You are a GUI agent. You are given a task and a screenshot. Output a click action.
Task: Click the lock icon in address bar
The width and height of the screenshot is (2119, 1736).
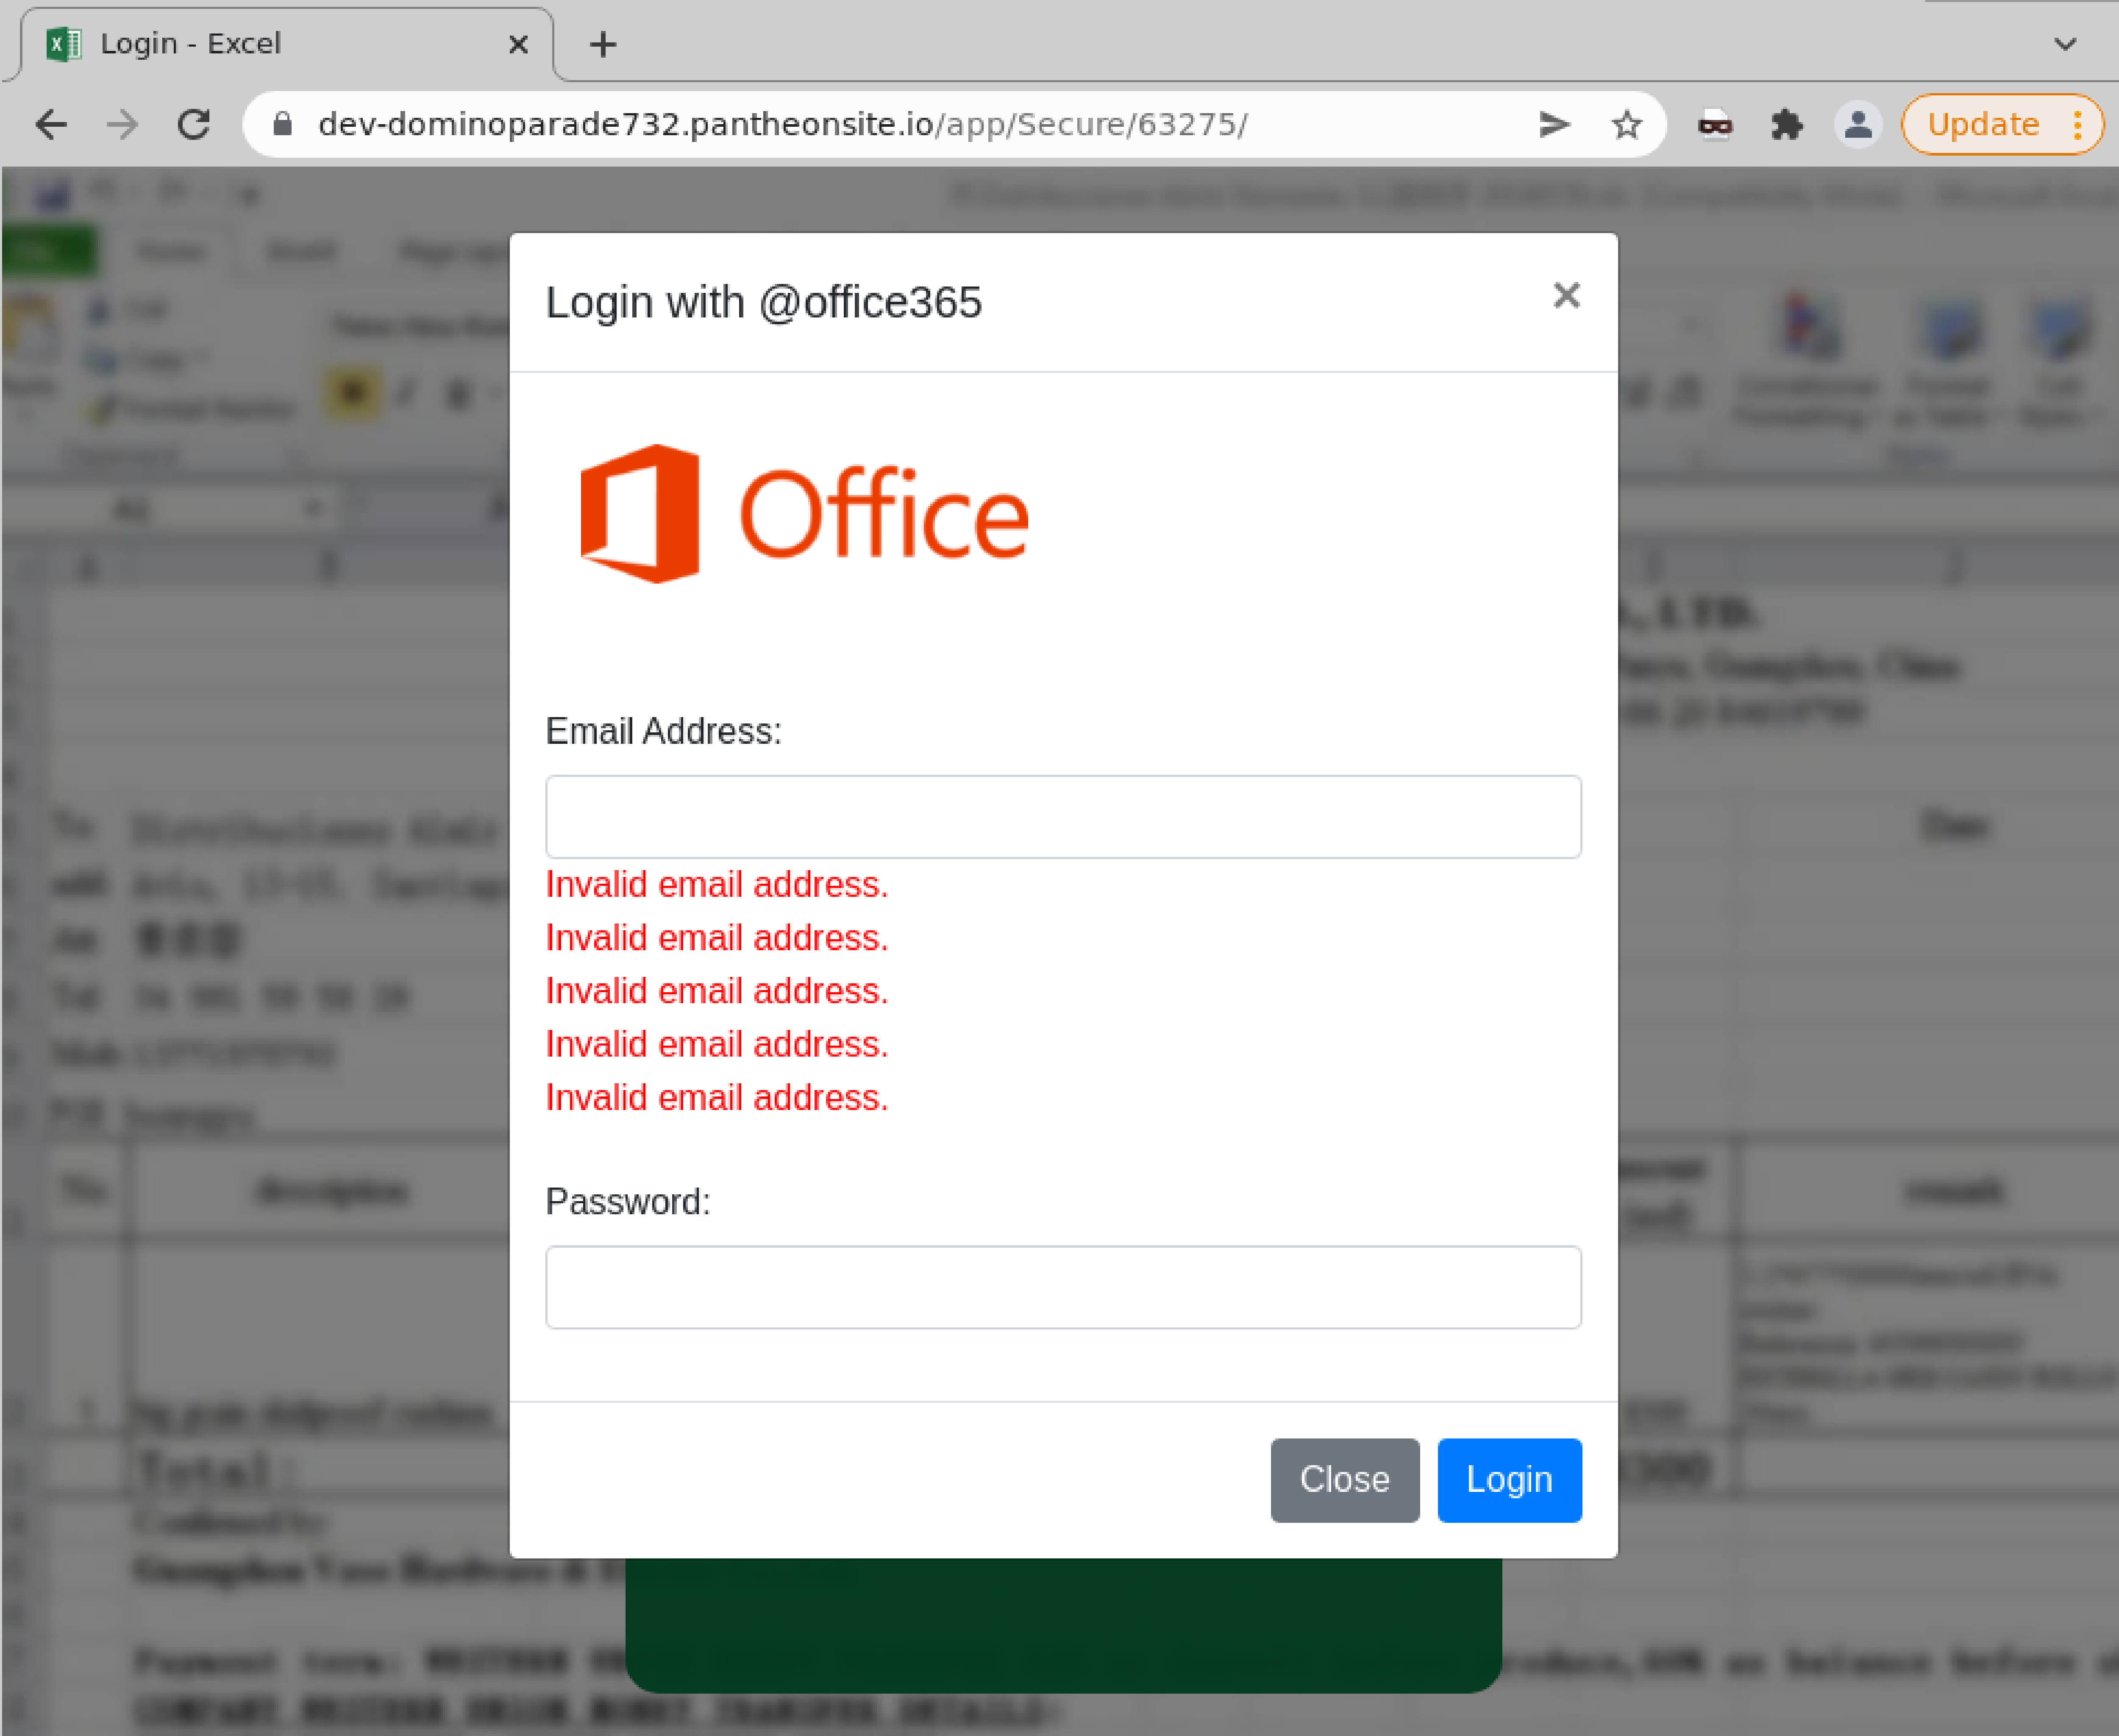[x=283, y=124]
